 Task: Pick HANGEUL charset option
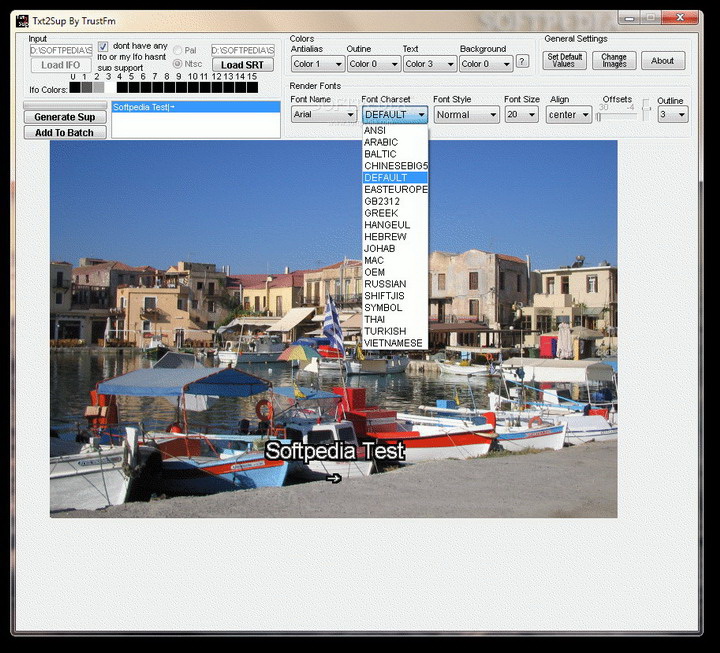[395, 225]
